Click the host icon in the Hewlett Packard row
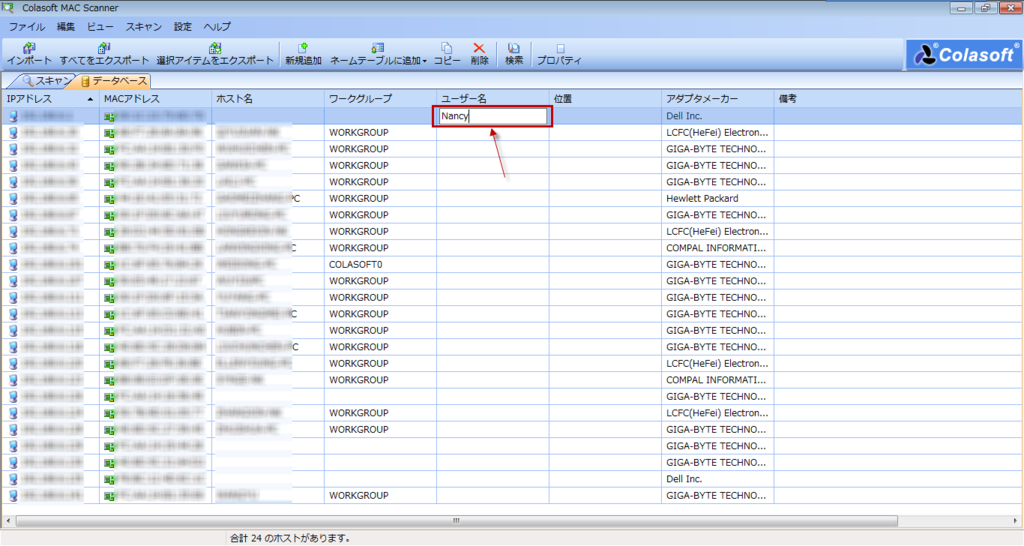Screen dimensions: 1024x546 tap(13, 199)
